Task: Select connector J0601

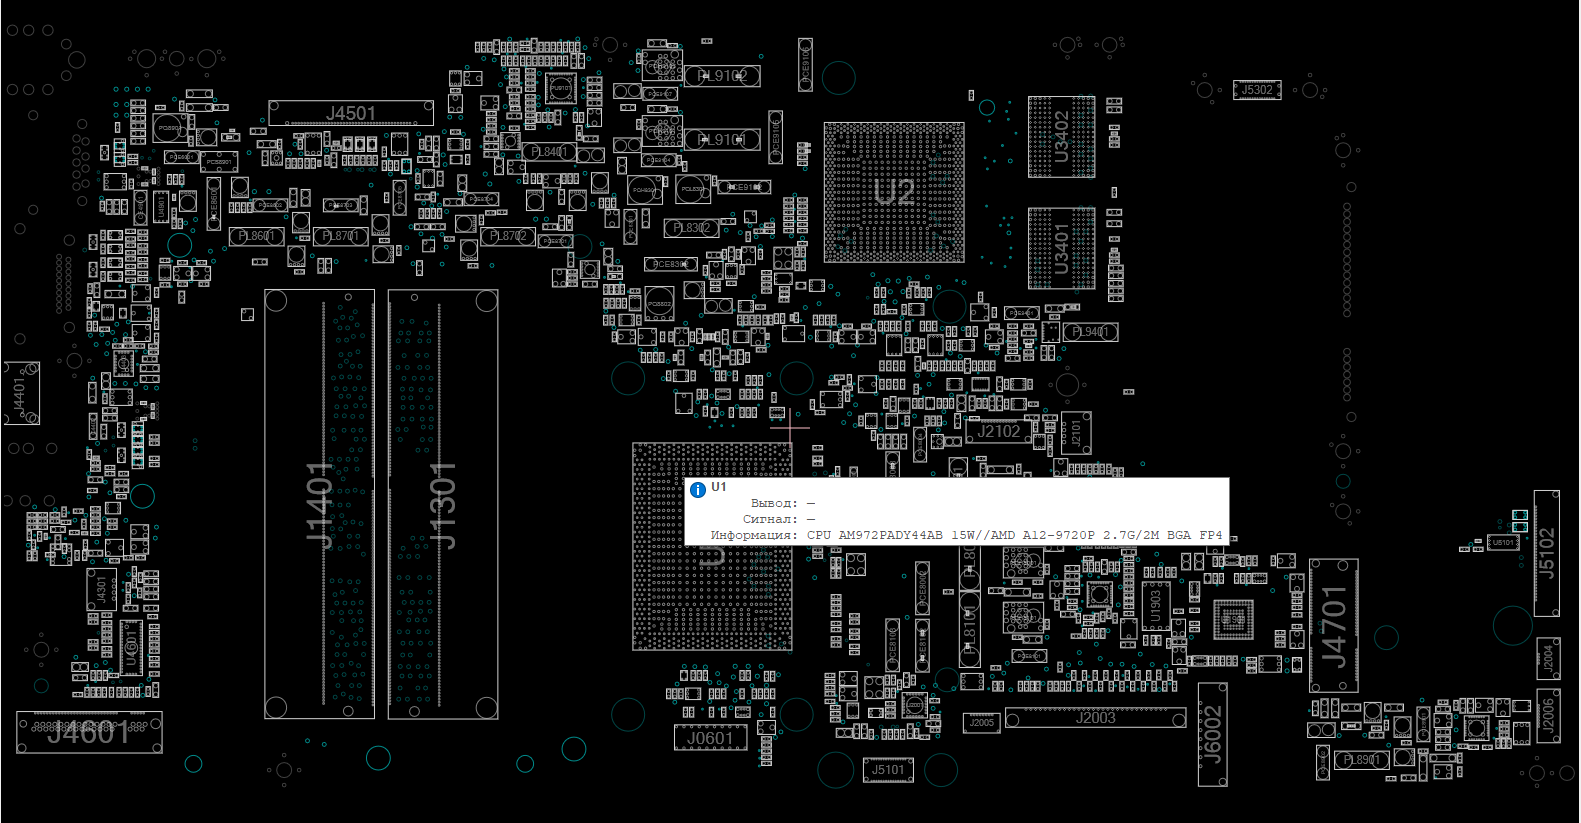Action: point(710,739)
